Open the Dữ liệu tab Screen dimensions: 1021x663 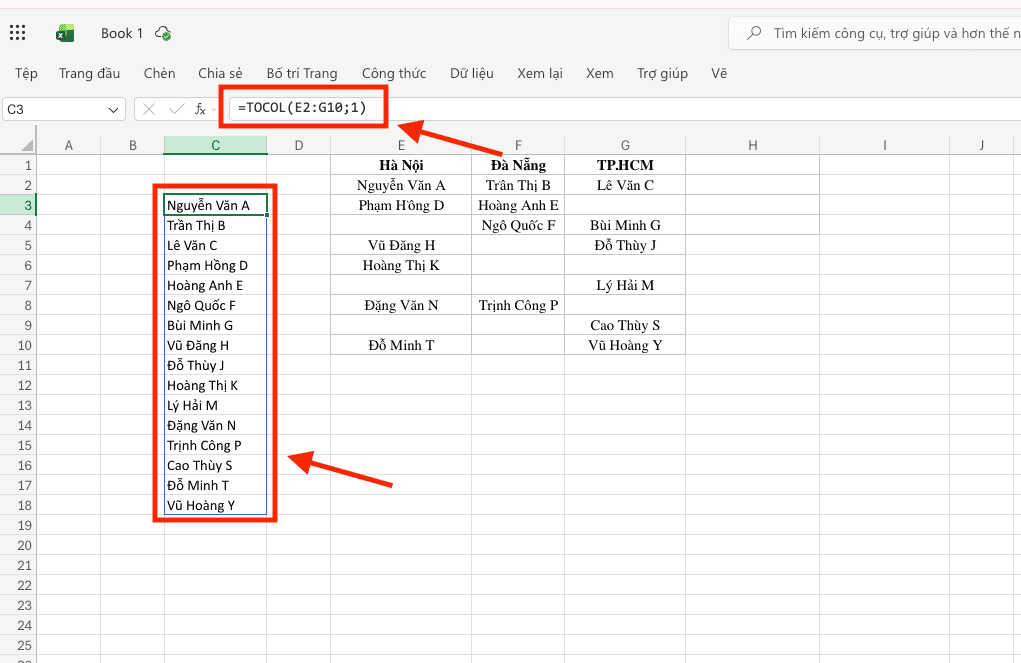471,74
